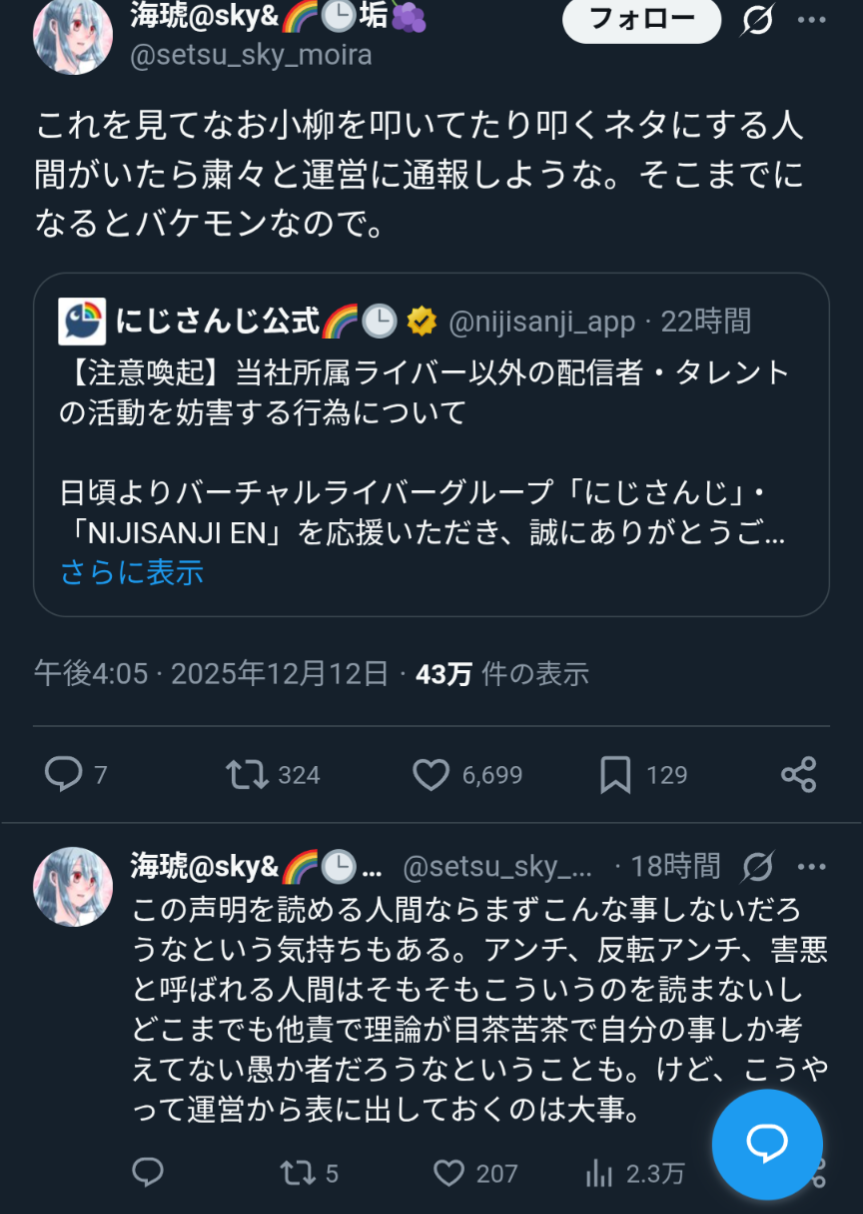Open more options on the reply tweet
This screenshot has width=863, height=1214.
pos(812,866)
